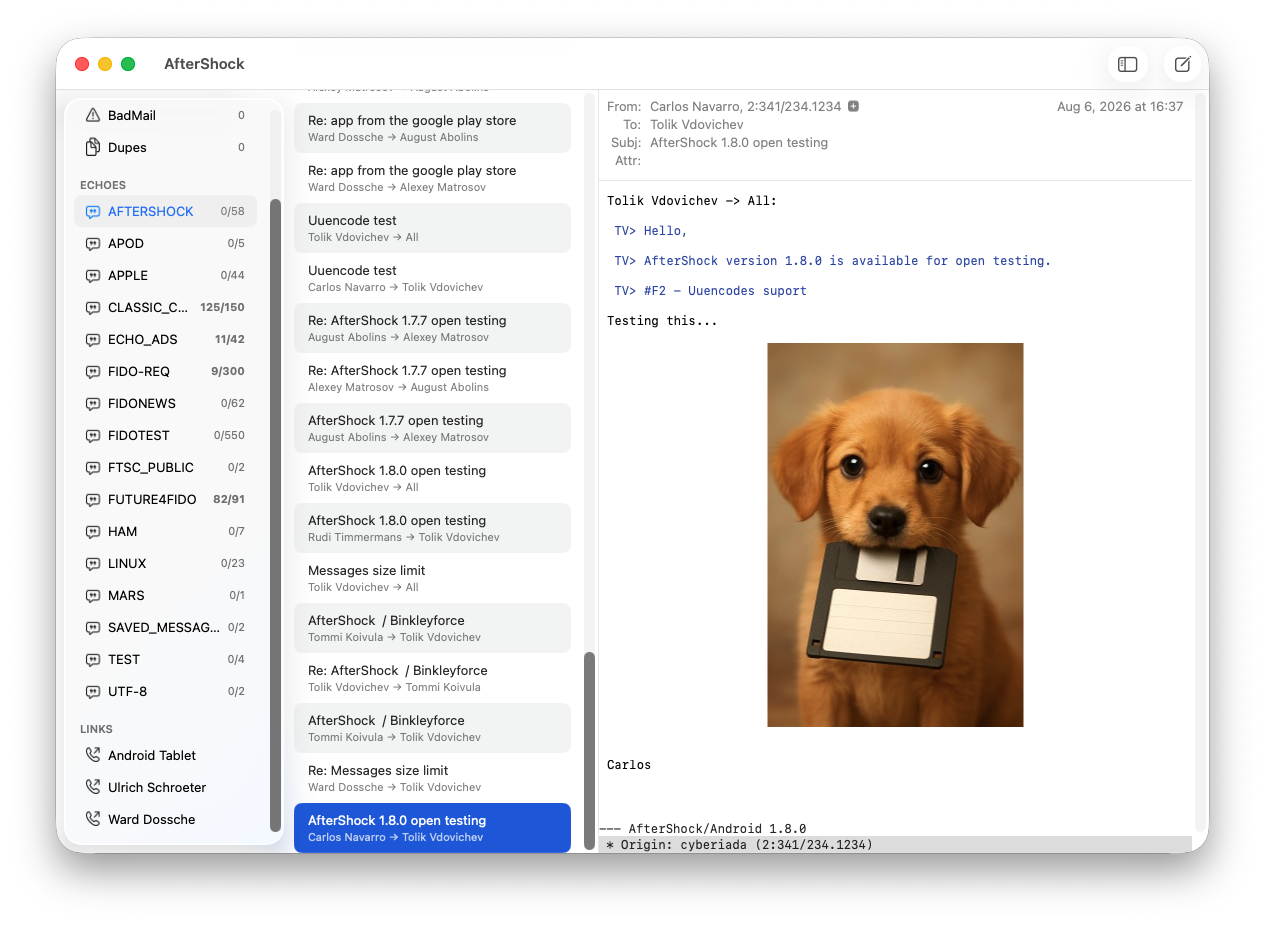This screenshot has width=1265, height=927.
Task: Open "AfterShock 1.8.0" message from Rudi Timmermans
Action: click(x=432, y=528)
